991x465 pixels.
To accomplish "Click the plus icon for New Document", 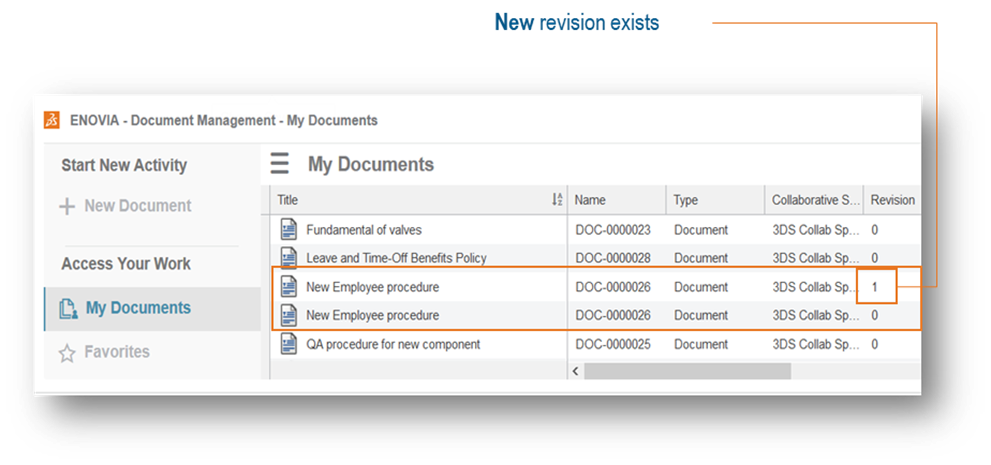I will 67,206.
